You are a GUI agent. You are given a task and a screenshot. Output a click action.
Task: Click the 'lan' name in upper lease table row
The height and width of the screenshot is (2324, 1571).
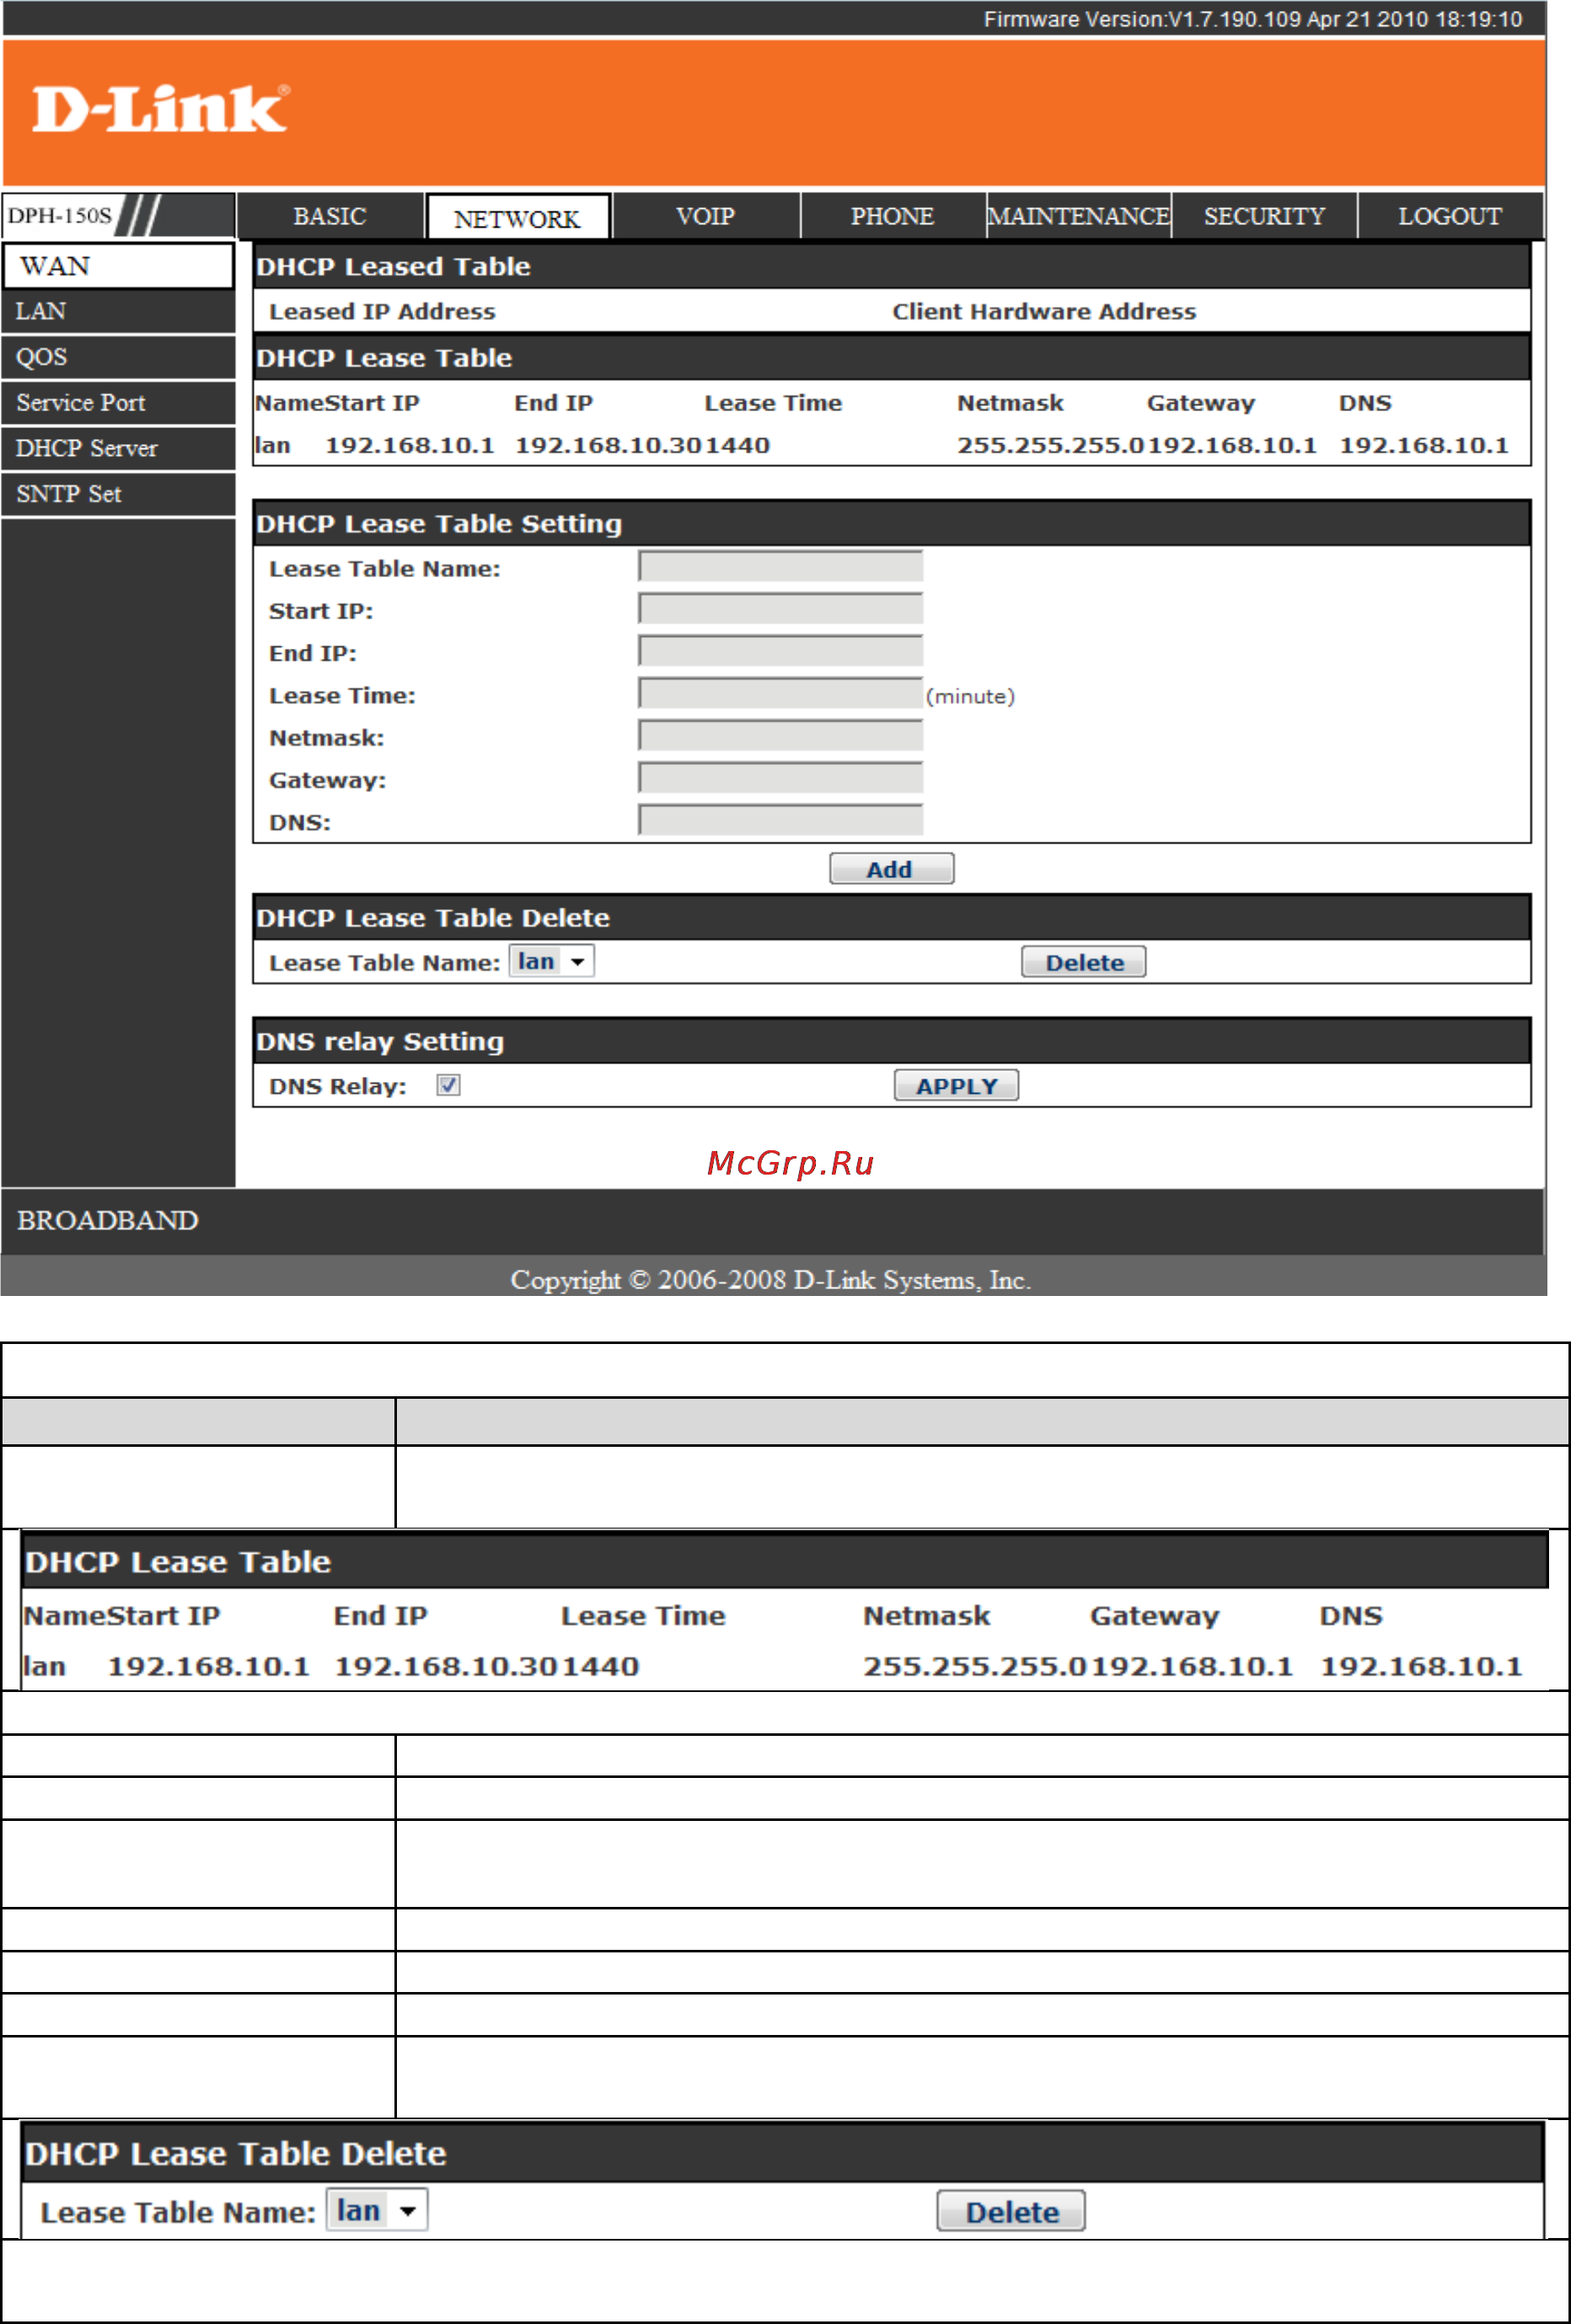coord(272,445)
